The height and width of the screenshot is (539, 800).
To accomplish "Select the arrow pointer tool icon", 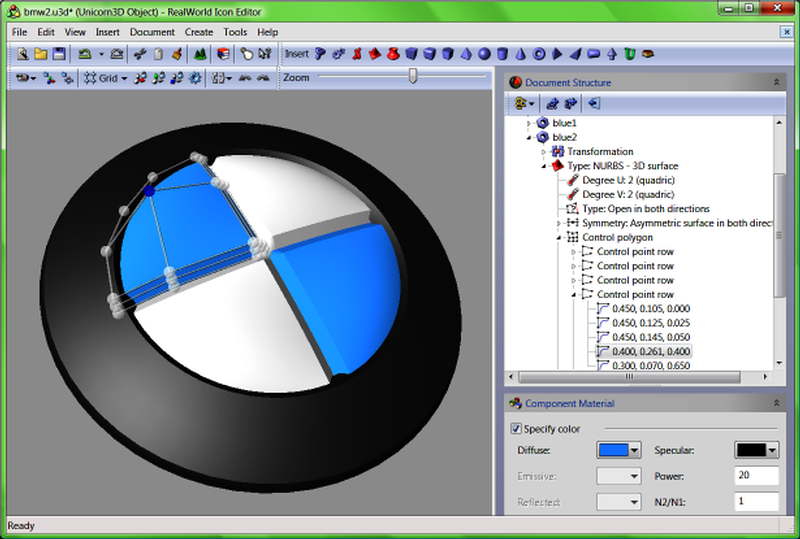I will [x=265, y=54].
